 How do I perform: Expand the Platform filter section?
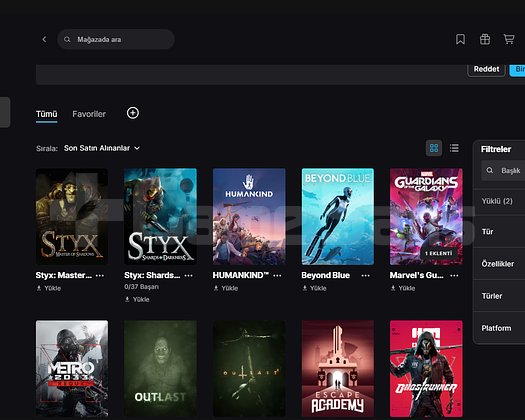500,328
